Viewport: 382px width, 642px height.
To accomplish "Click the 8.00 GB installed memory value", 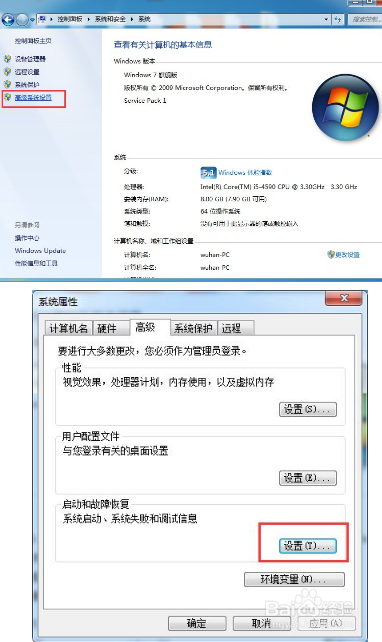I will [233, 199].
